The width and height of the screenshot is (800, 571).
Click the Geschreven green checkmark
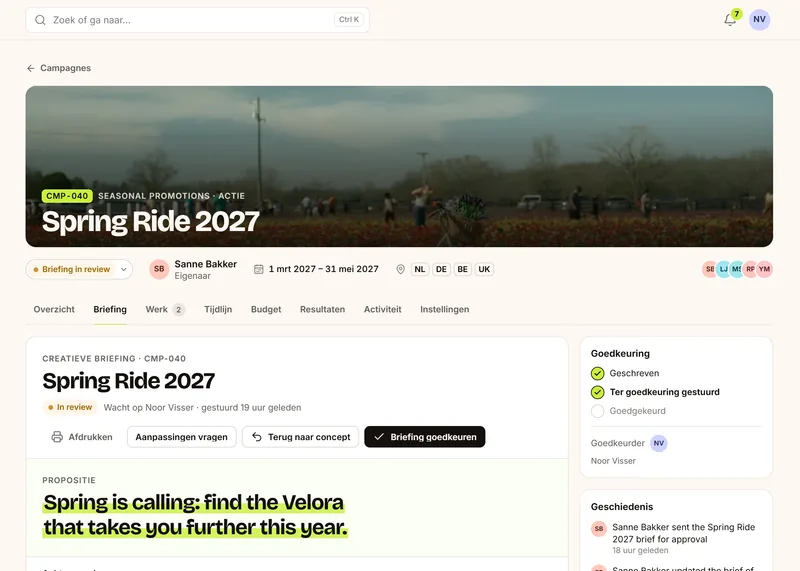pos(597,374)
